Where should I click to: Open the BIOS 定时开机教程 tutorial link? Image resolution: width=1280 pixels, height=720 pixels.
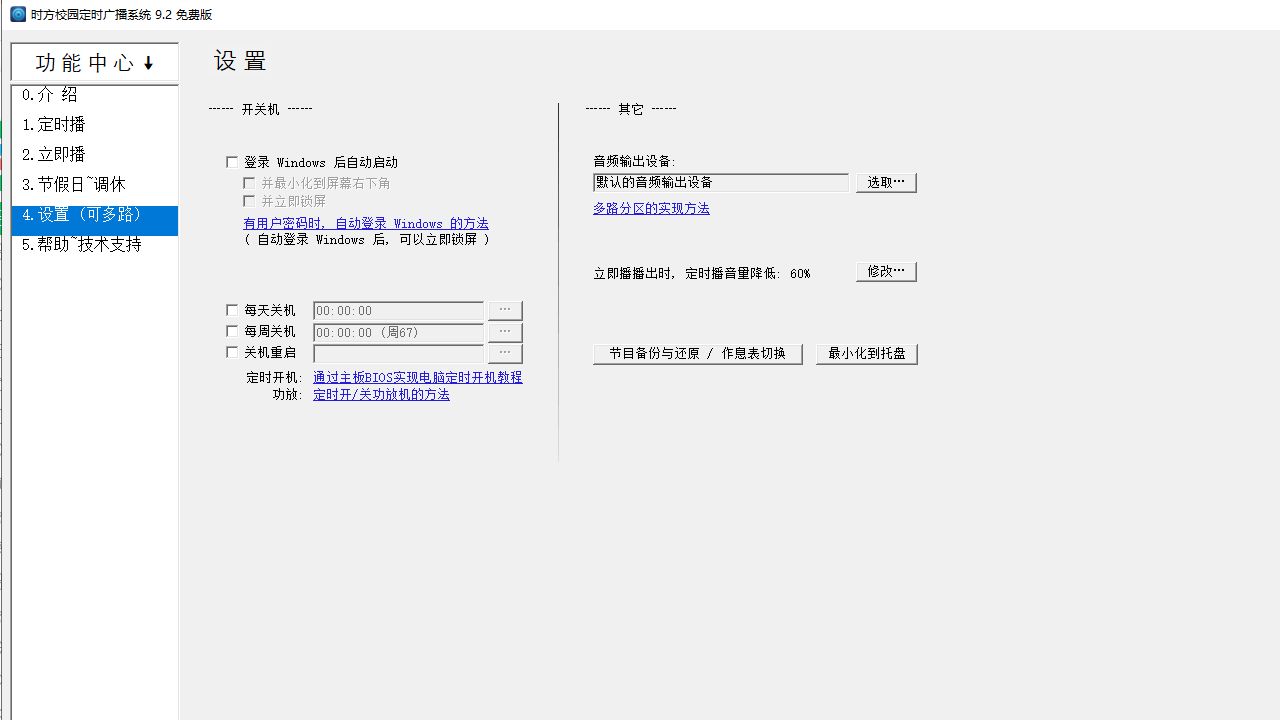417,377
